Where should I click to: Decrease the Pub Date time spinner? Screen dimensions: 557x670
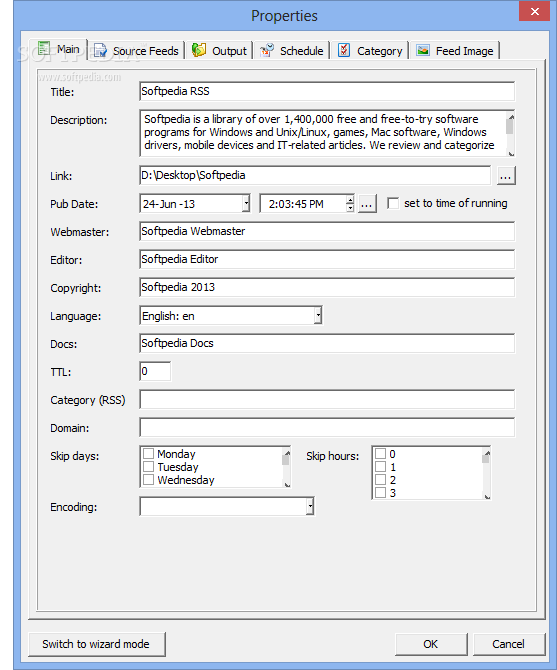(350, 208)
